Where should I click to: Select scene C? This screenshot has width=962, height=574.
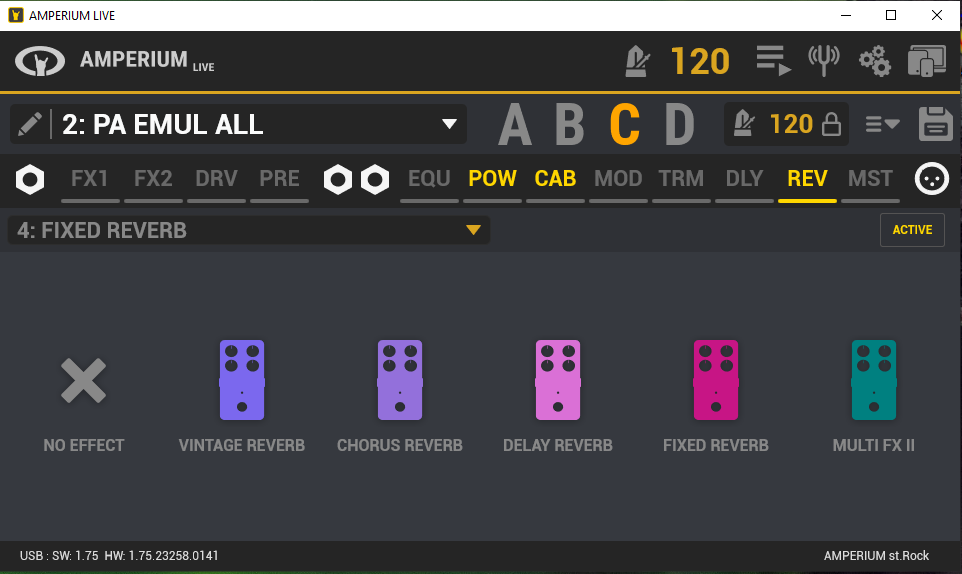click(x=625, y=124)
